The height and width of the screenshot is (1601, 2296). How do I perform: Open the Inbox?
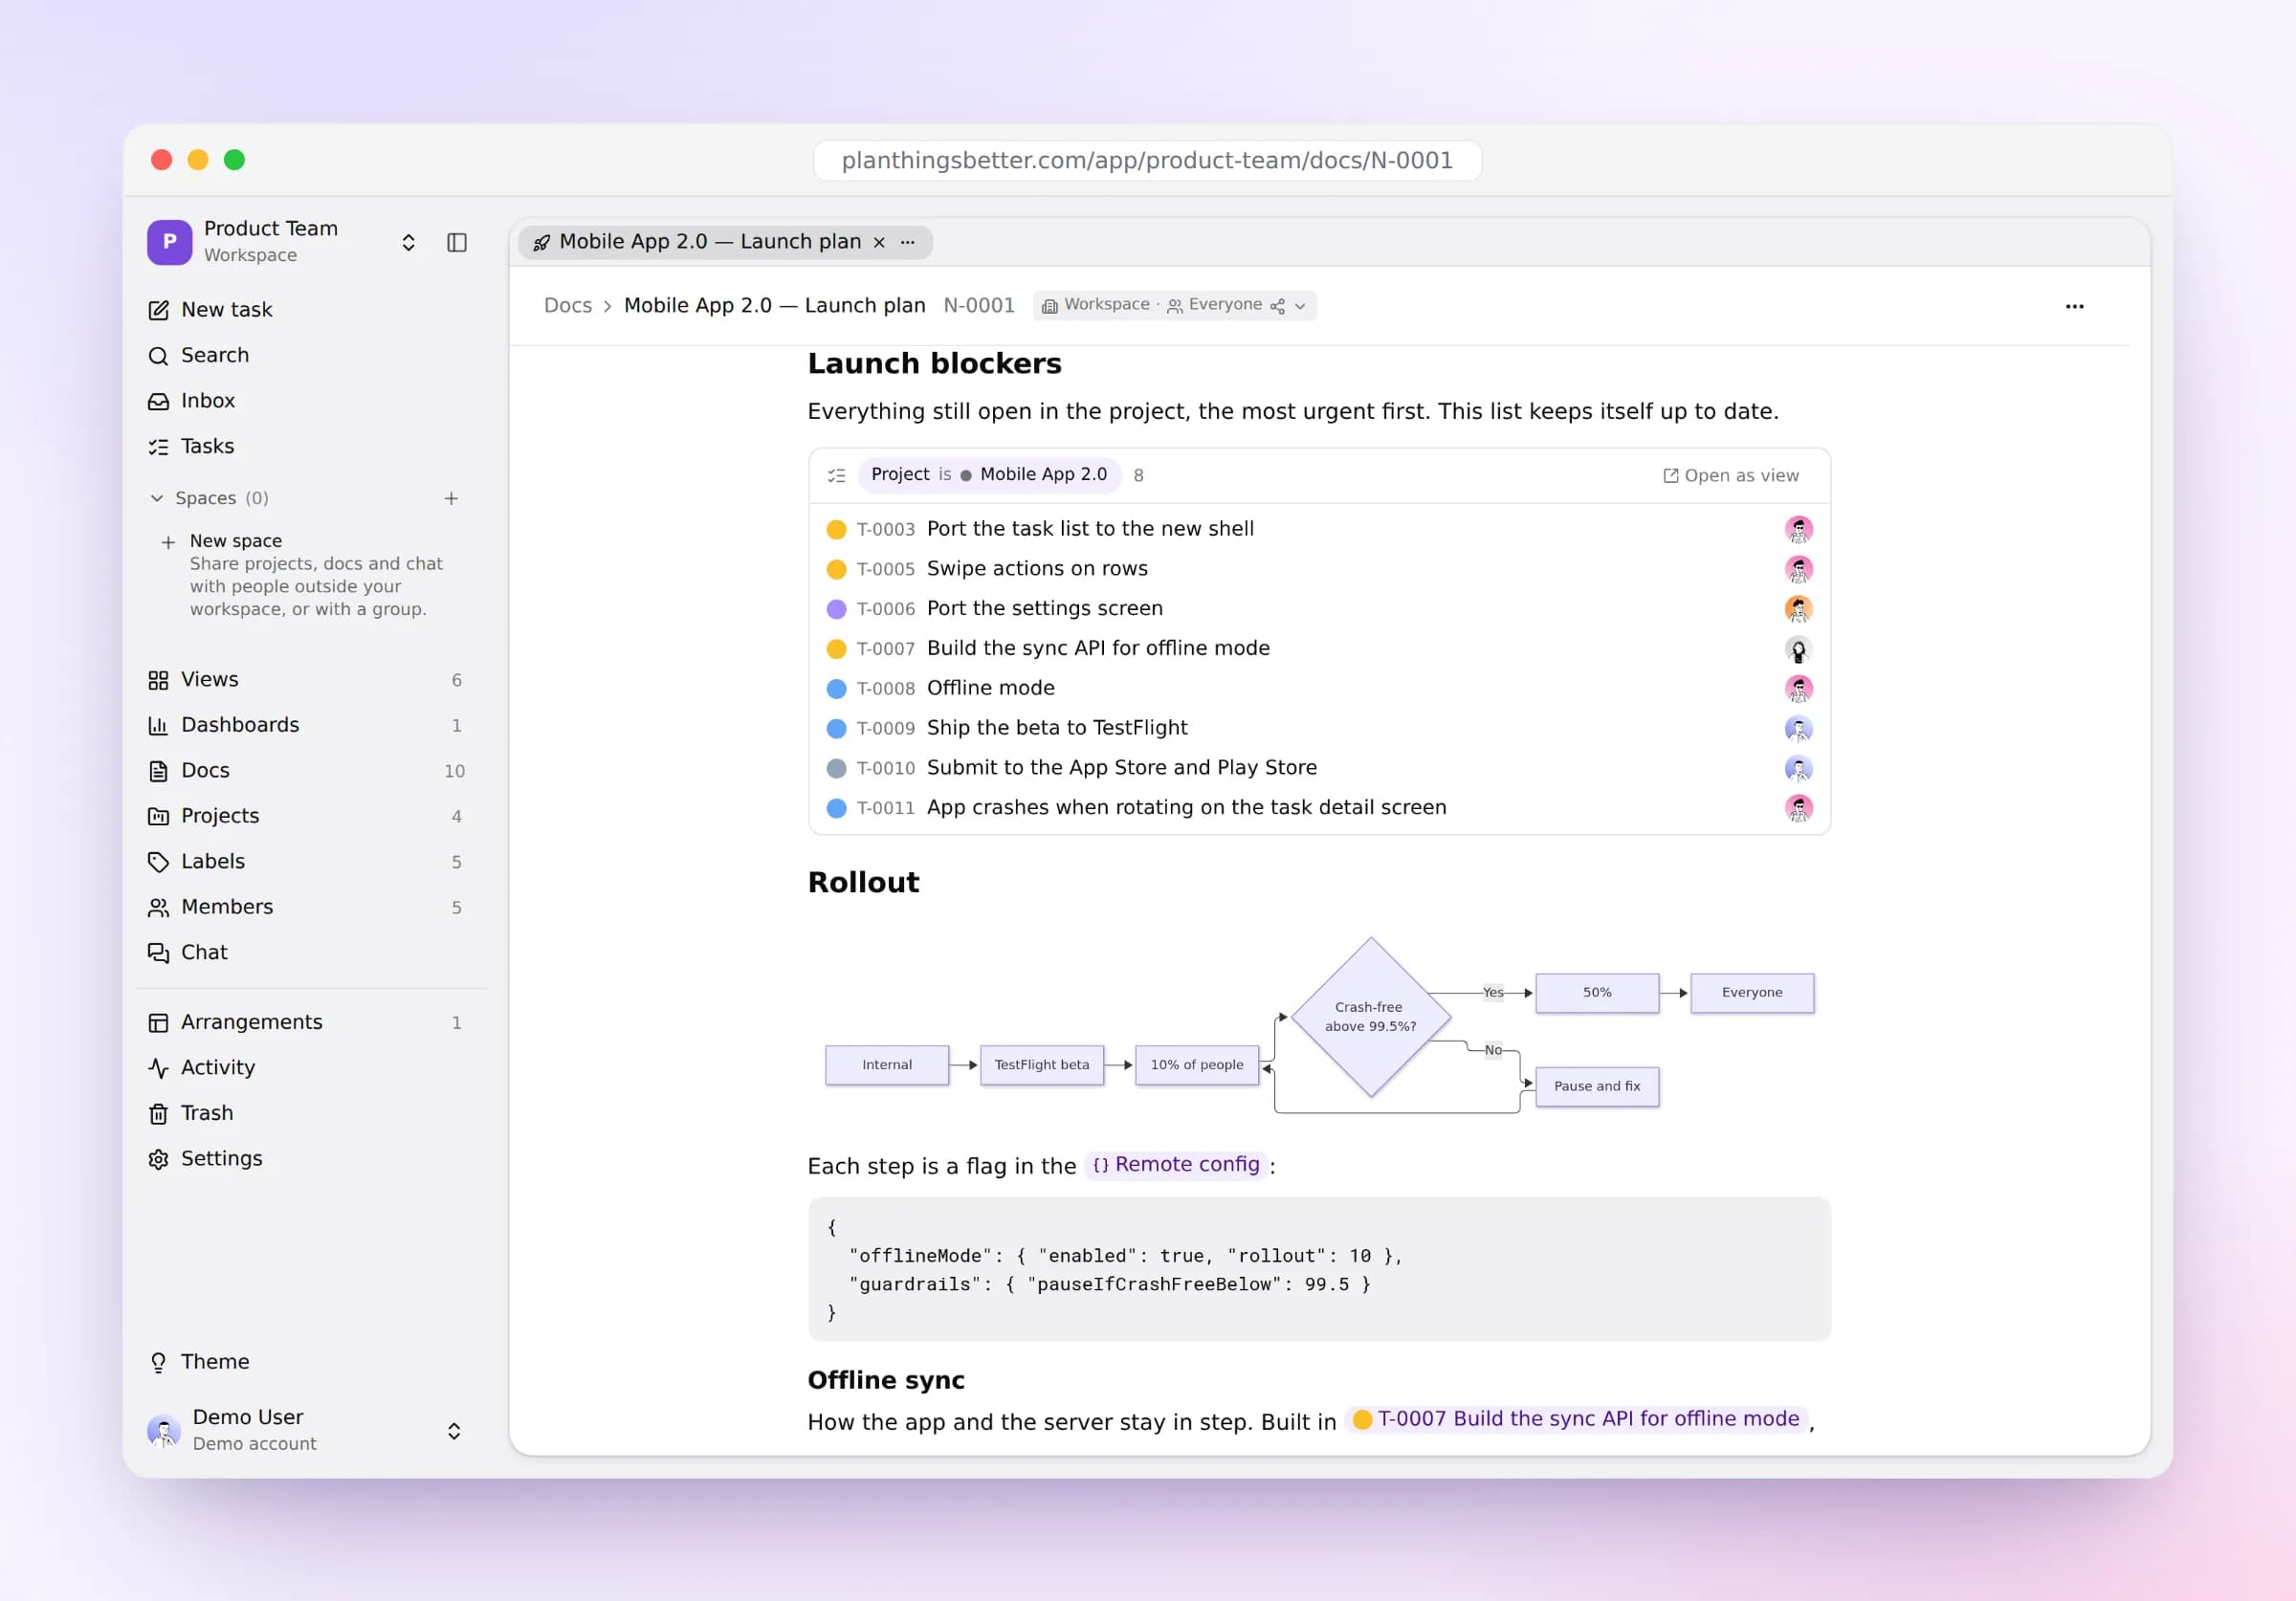(x=309, y=401)
